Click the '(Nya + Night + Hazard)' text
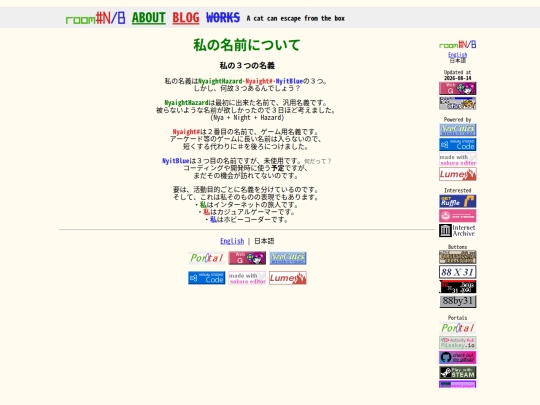The image size is (540, 405). click(247, 118)
